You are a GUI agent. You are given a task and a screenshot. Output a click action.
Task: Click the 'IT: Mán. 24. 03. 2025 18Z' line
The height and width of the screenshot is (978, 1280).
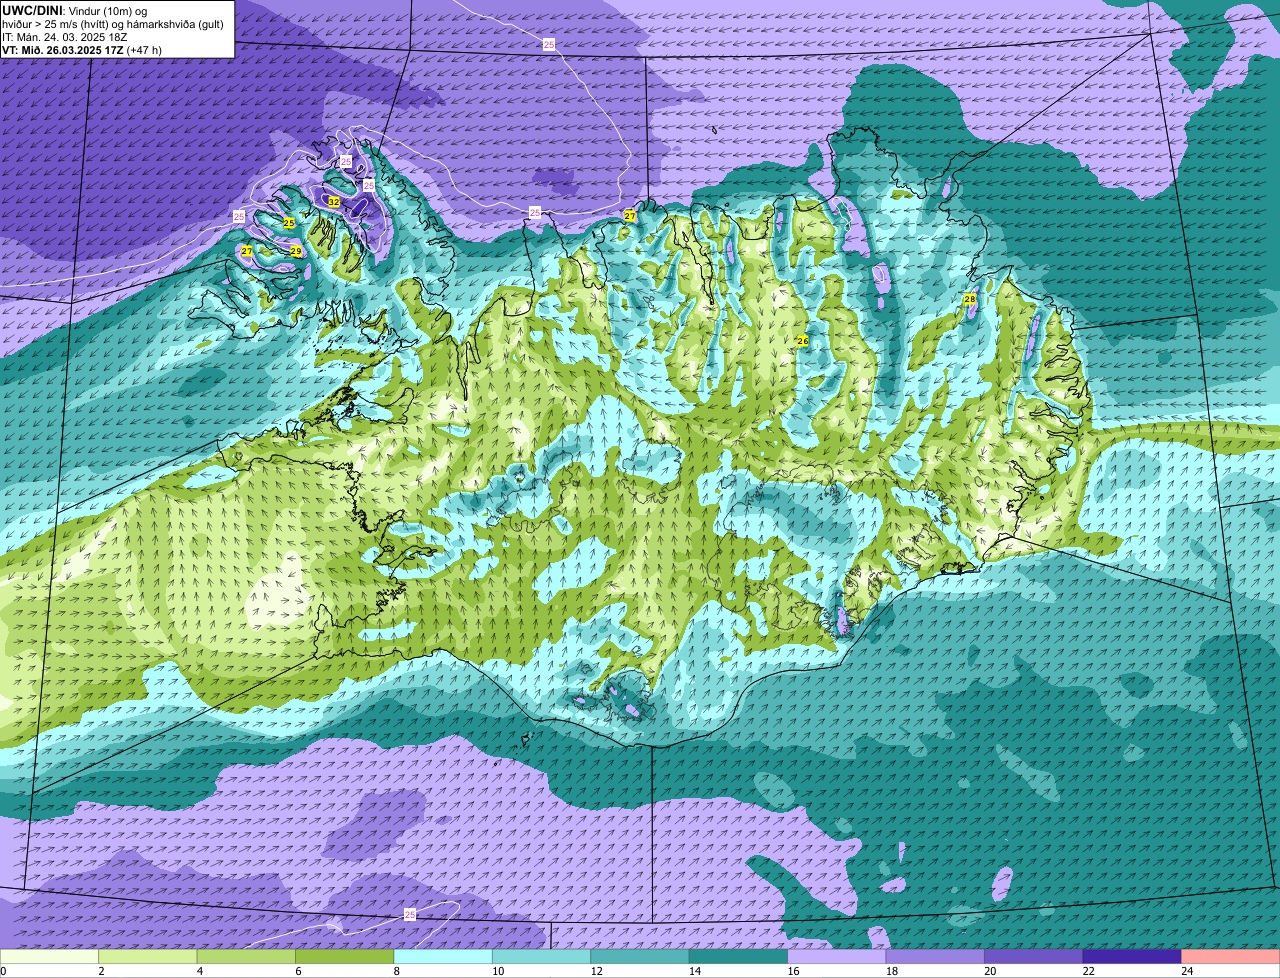tap(65, 36)
